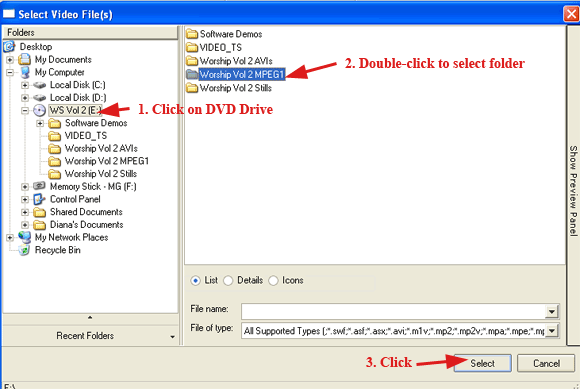Click the My Documents folder icon
Screen dimensions: 580x389
[x=24, y=59]
